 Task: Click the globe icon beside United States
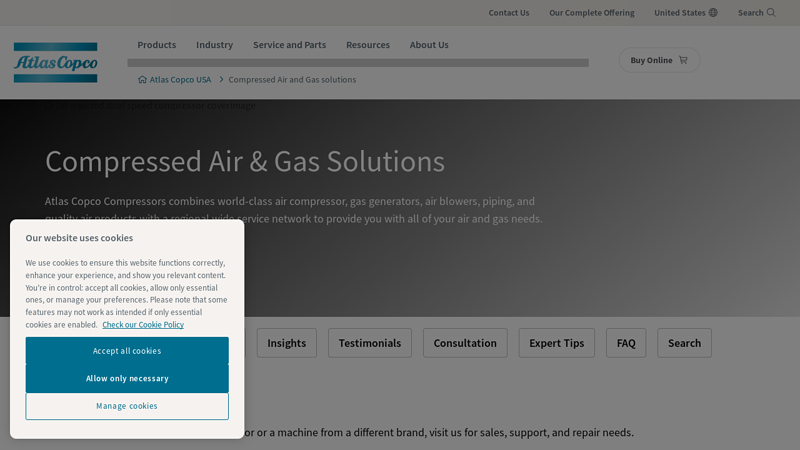pyautogui.click(x=713, y=13)
